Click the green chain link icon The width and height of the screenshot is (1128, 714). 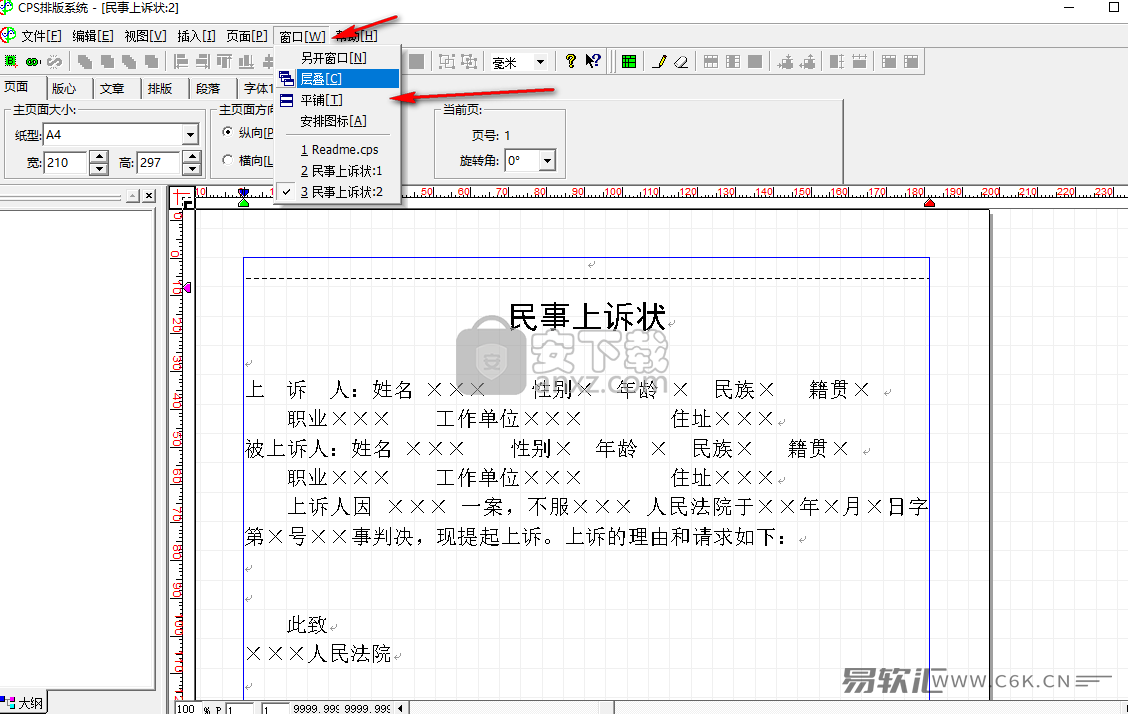32,61
